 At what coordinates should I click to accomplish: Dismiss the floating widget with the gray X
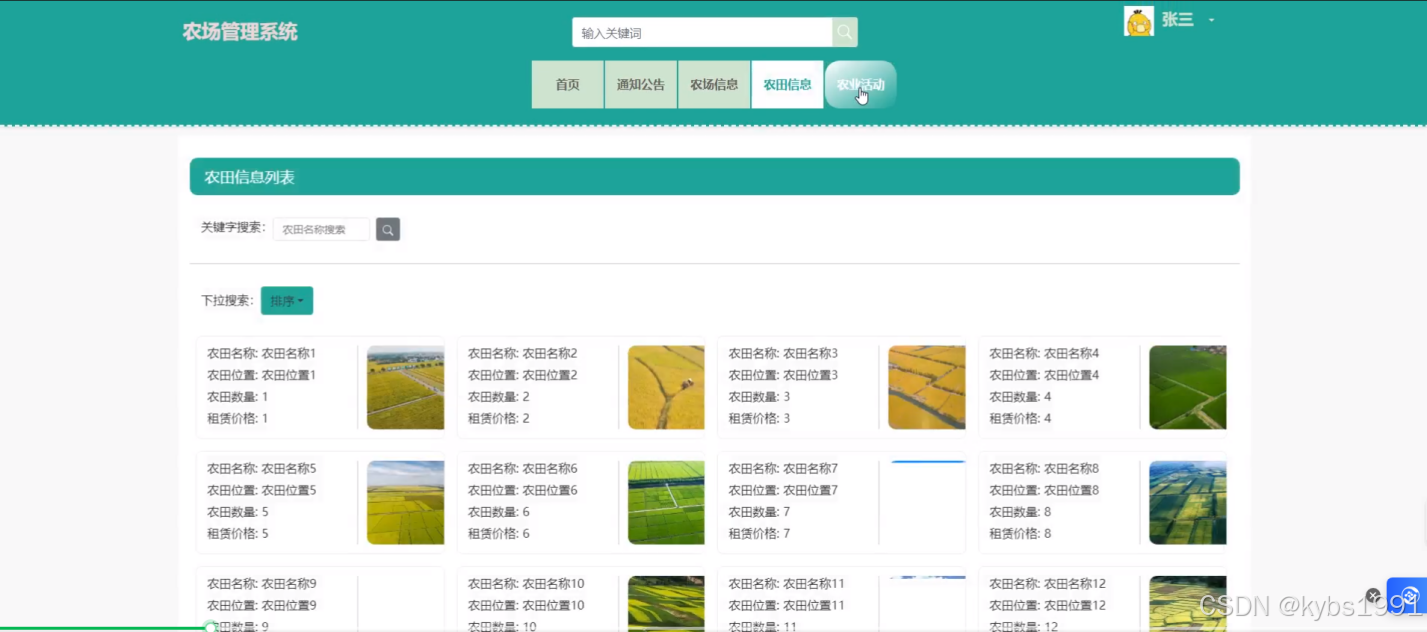click(x=1373, y=596)
